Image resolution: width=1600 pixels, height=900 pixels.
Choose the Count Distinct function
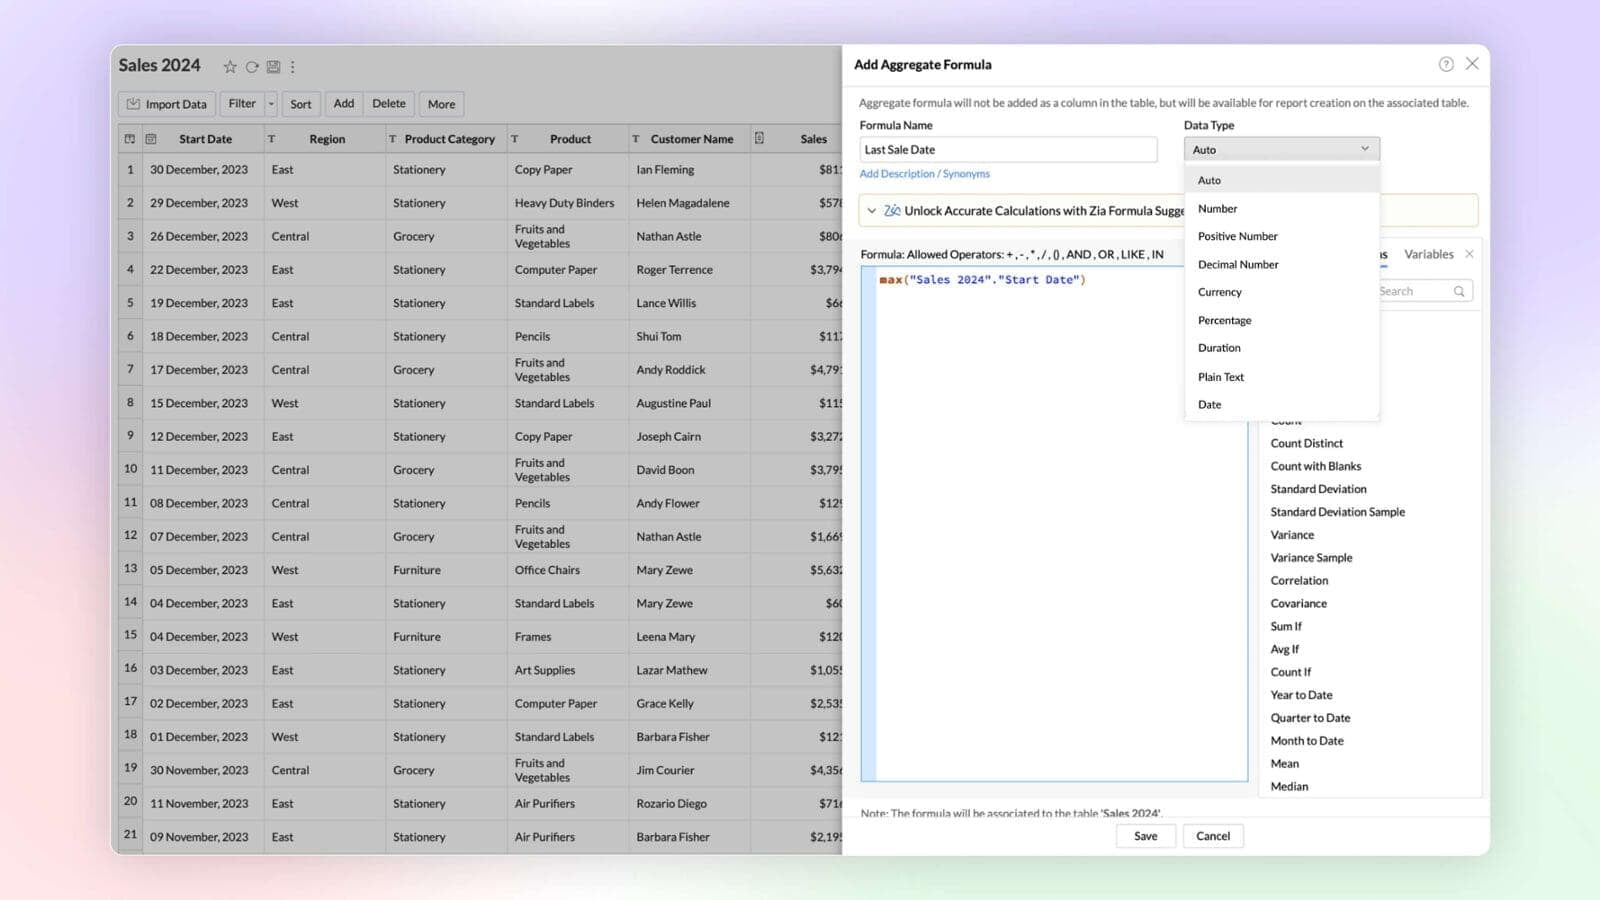[1306, 444]
